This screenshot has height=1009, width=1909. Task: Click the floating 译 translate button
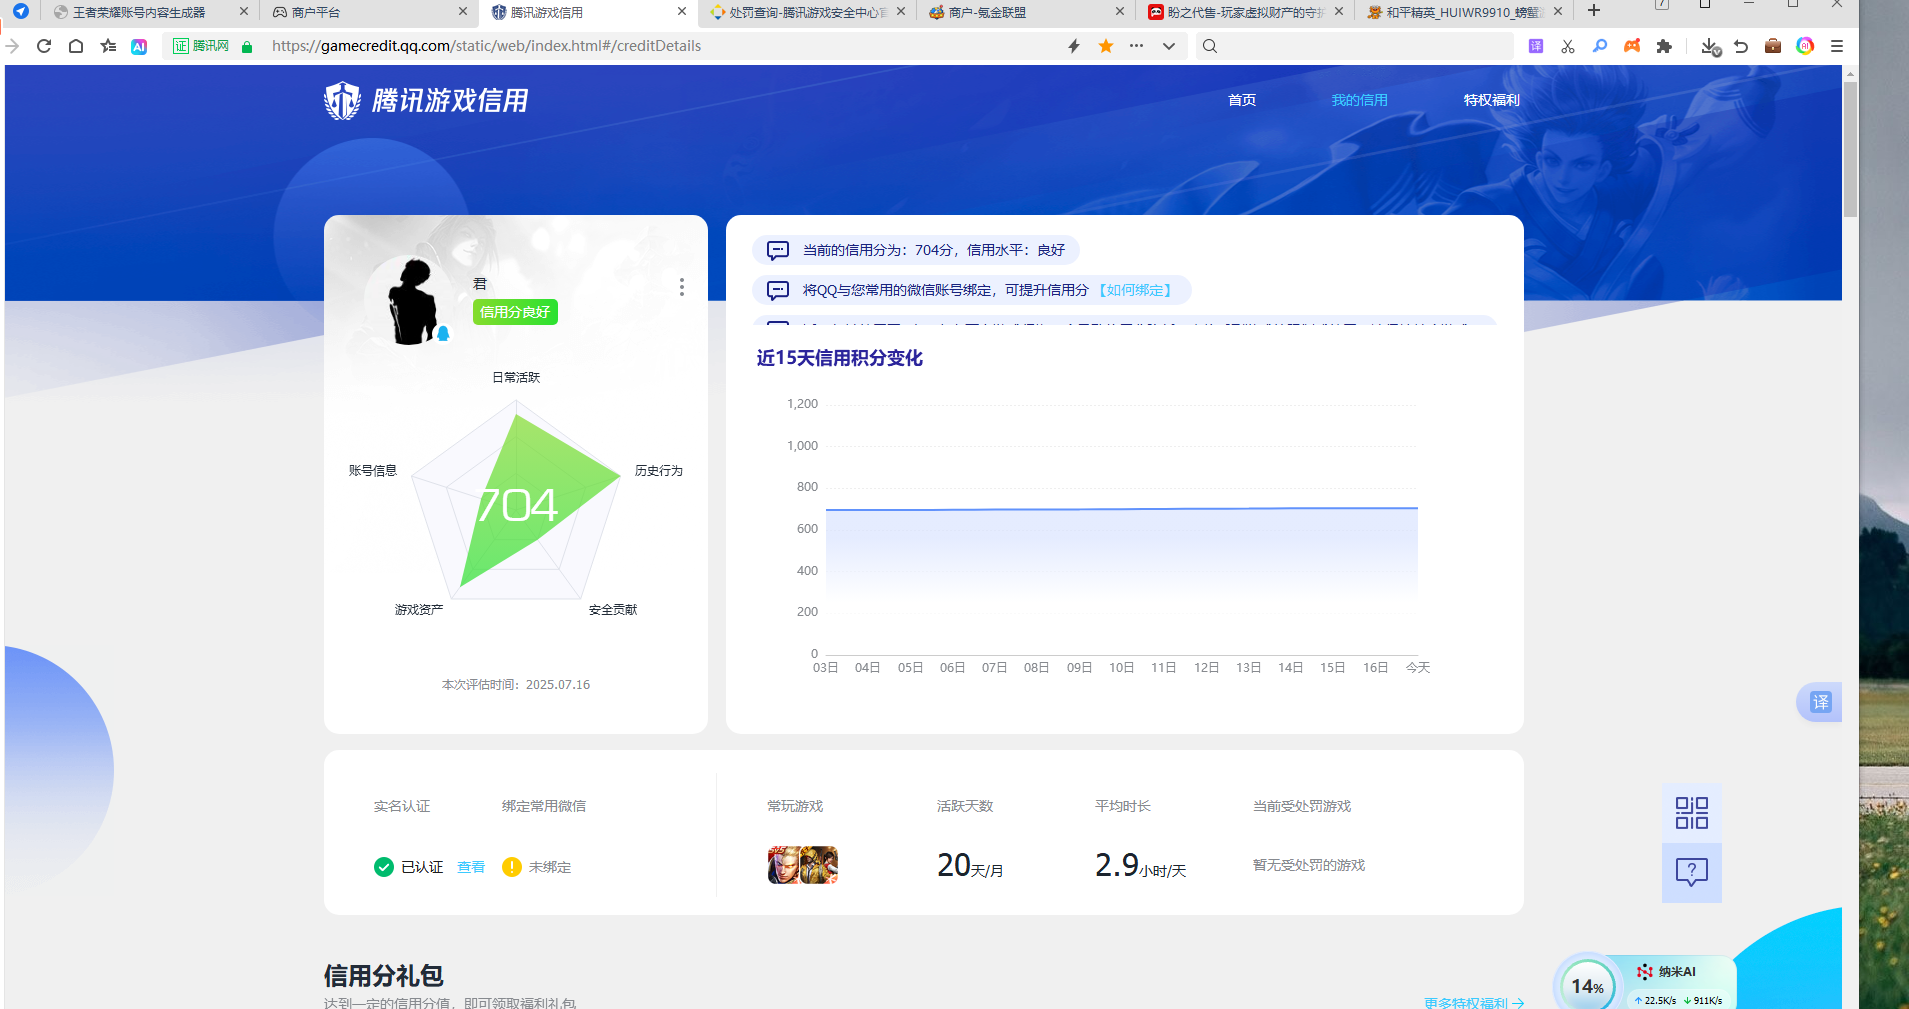pyautogui.click(x=1820, y=702)
